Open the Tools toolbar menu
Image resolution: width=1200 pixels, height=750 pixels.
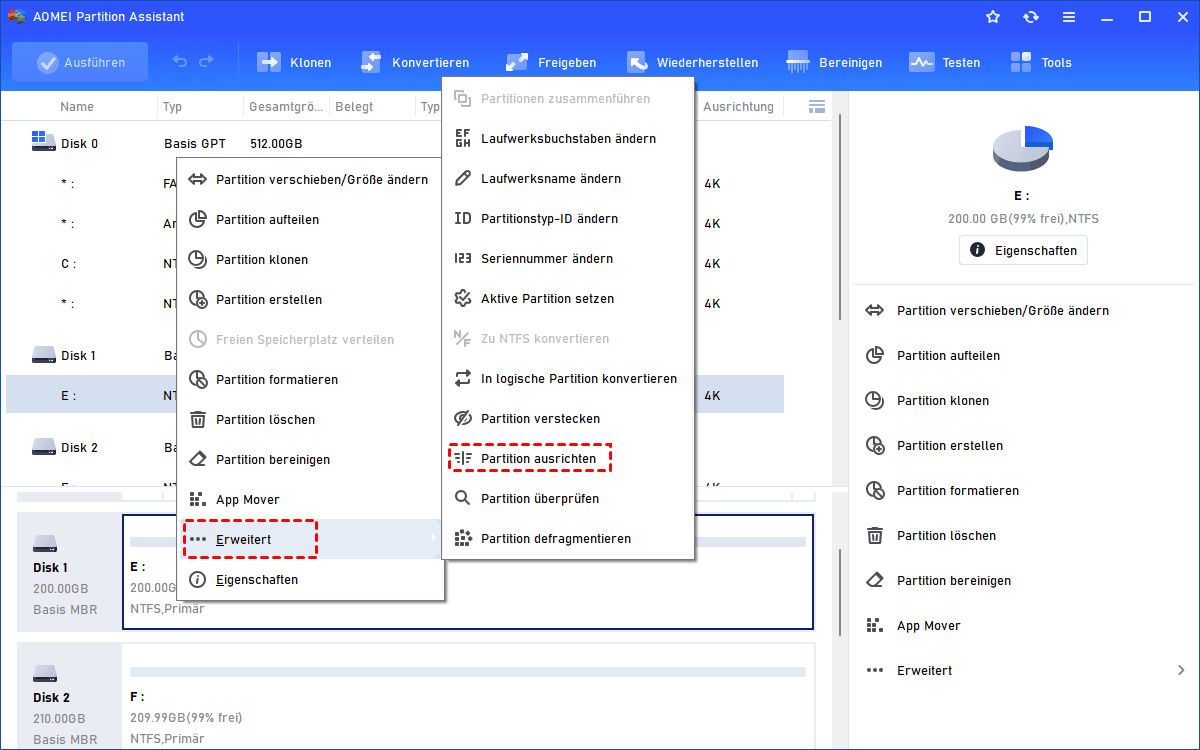tap(1040, 62)
